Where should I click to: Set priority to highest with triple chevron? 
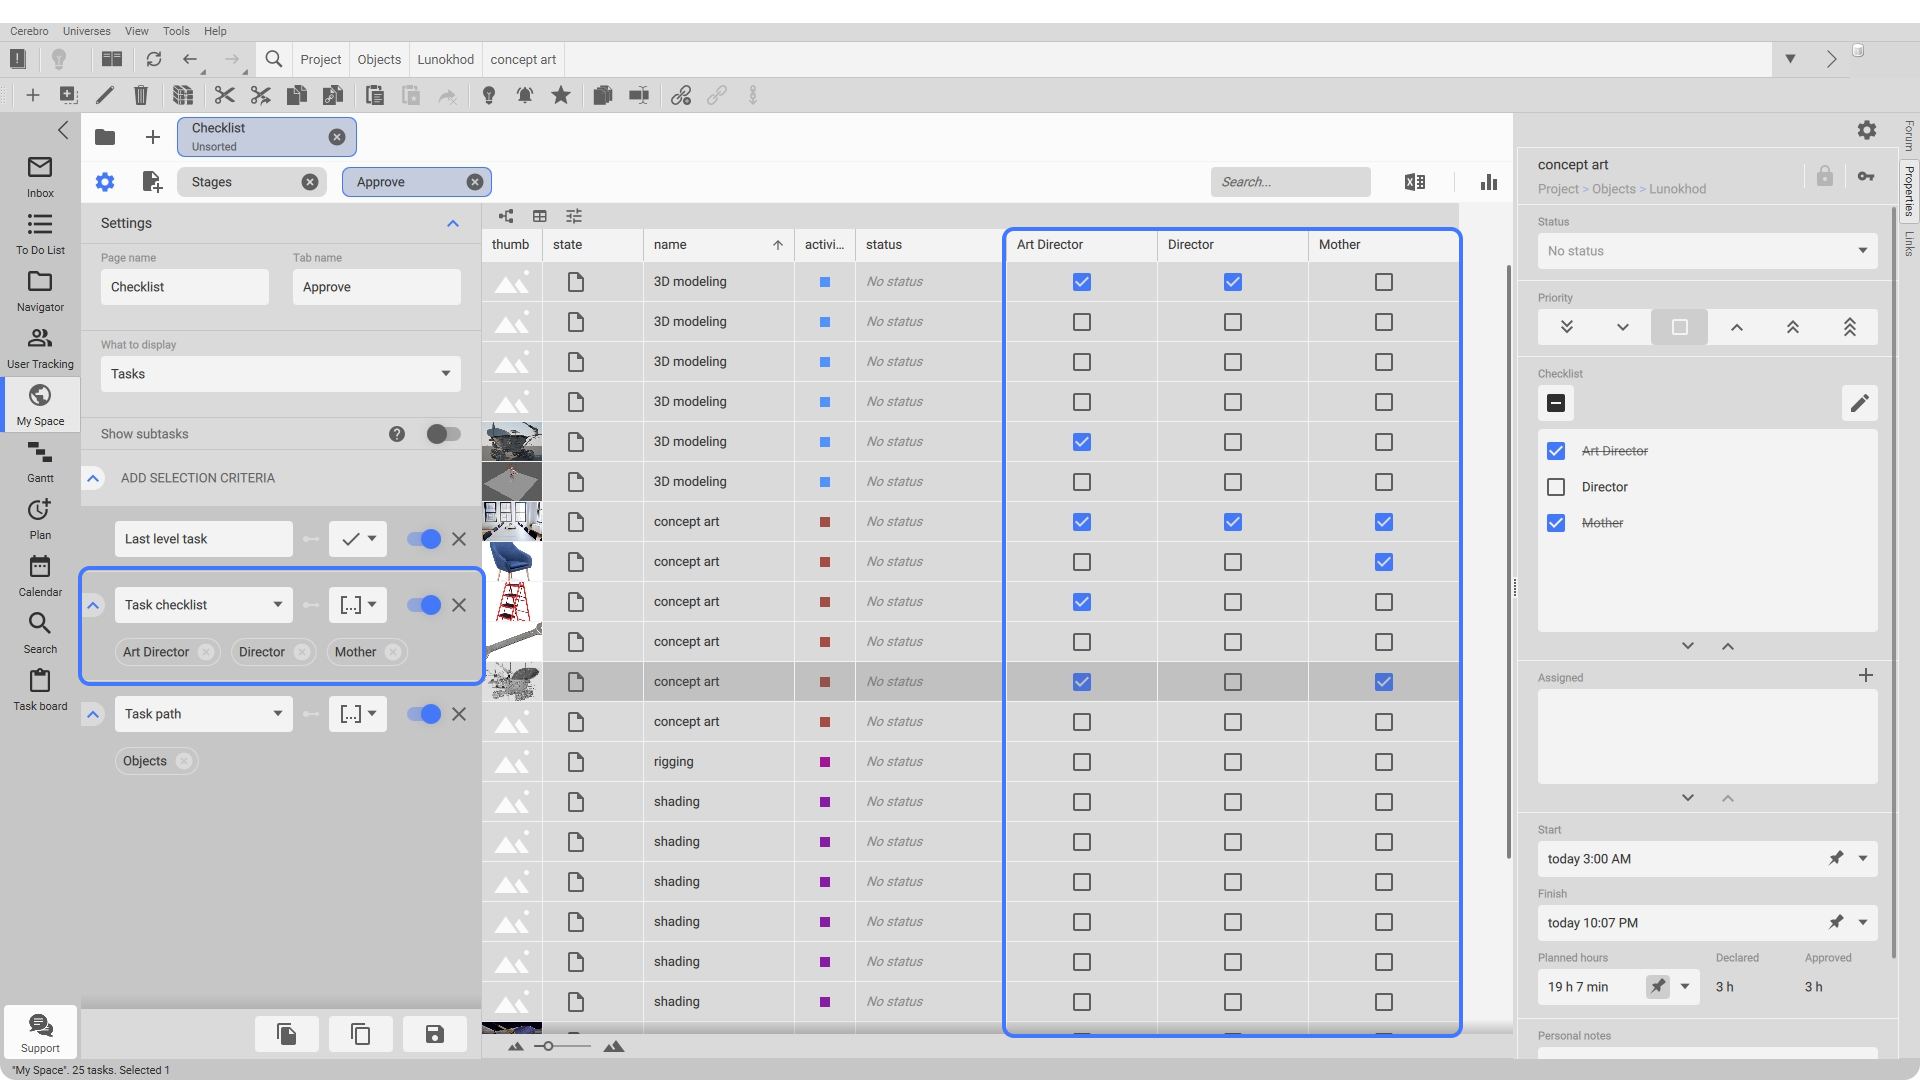coord(1850,327)
